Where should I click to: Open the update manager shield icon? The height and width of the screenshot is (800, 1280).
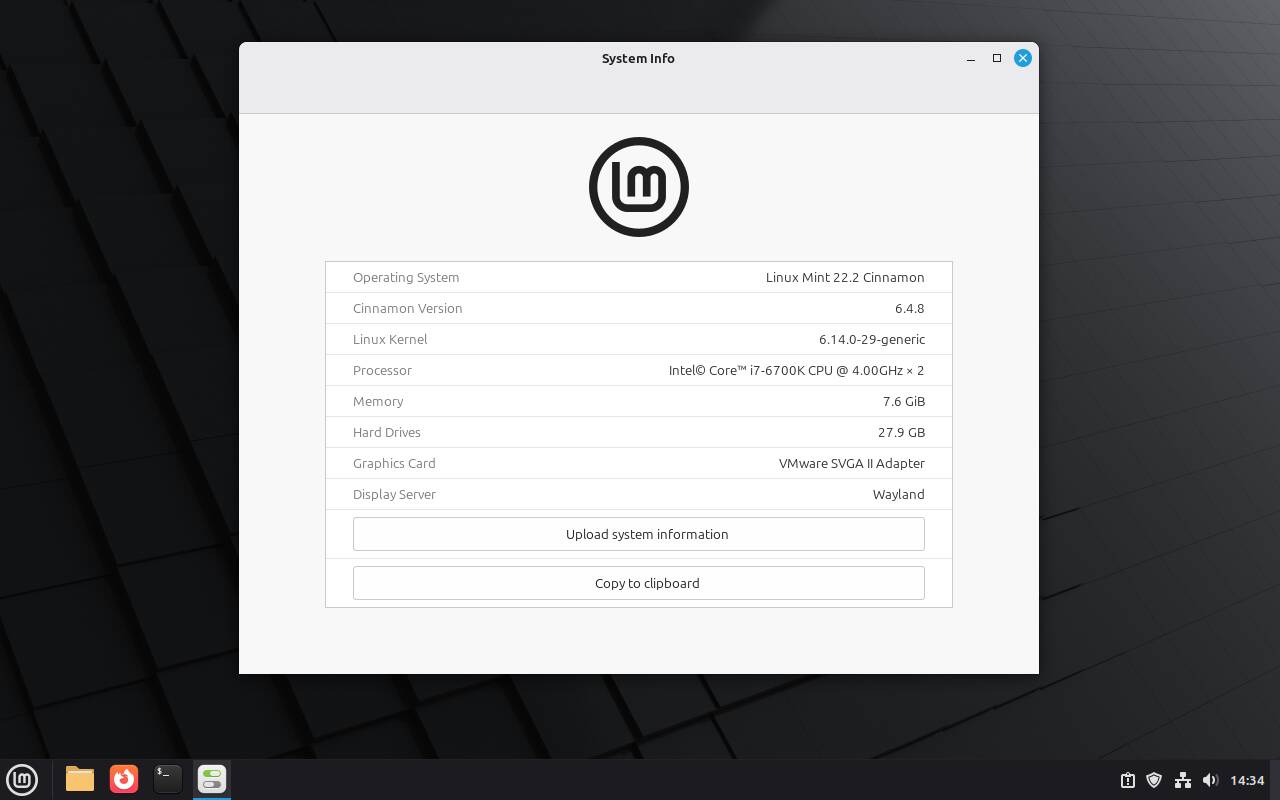click(1154, 780)
